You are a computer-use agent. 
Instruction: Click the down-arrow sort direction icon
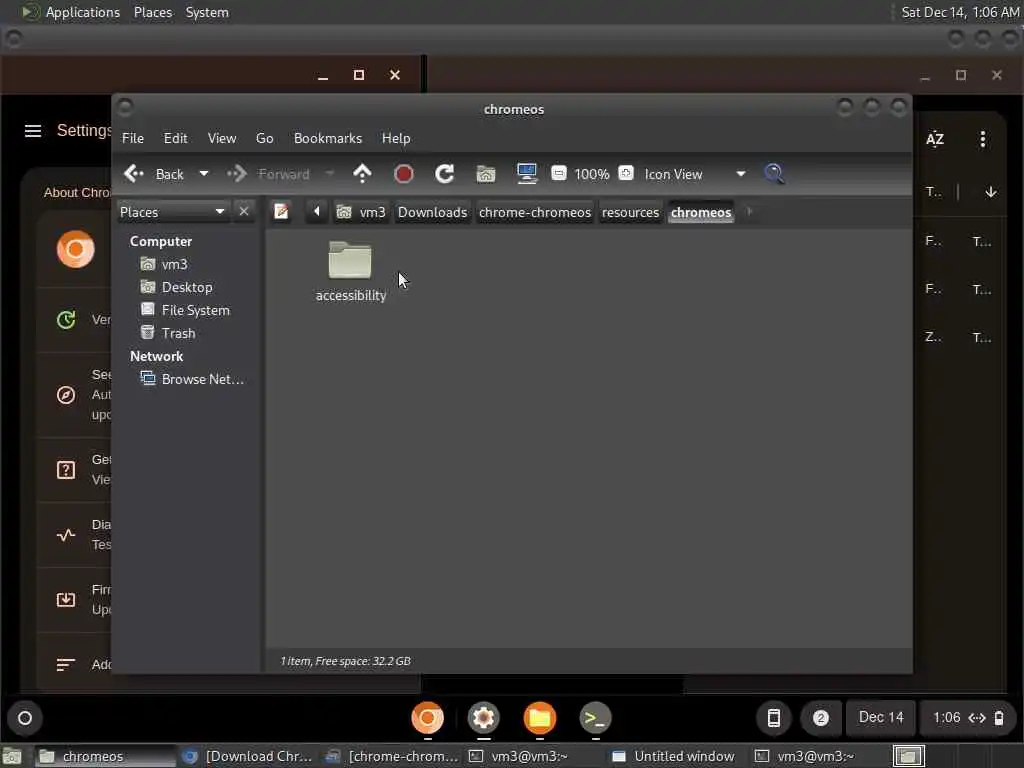[991, 191]
